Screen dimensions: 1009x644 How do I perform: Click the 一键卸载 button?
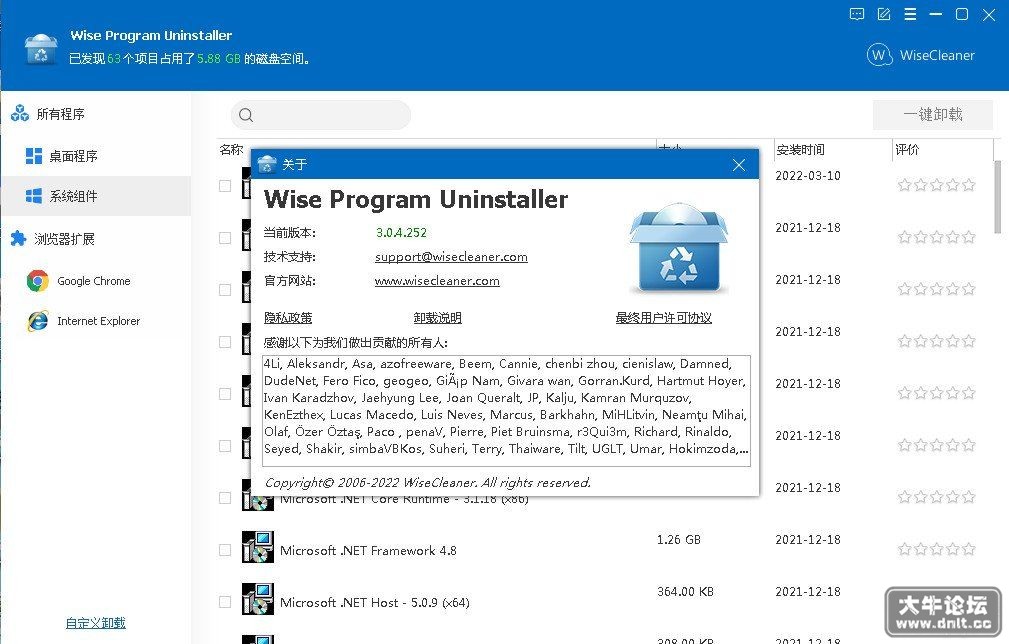pos(933,115)
